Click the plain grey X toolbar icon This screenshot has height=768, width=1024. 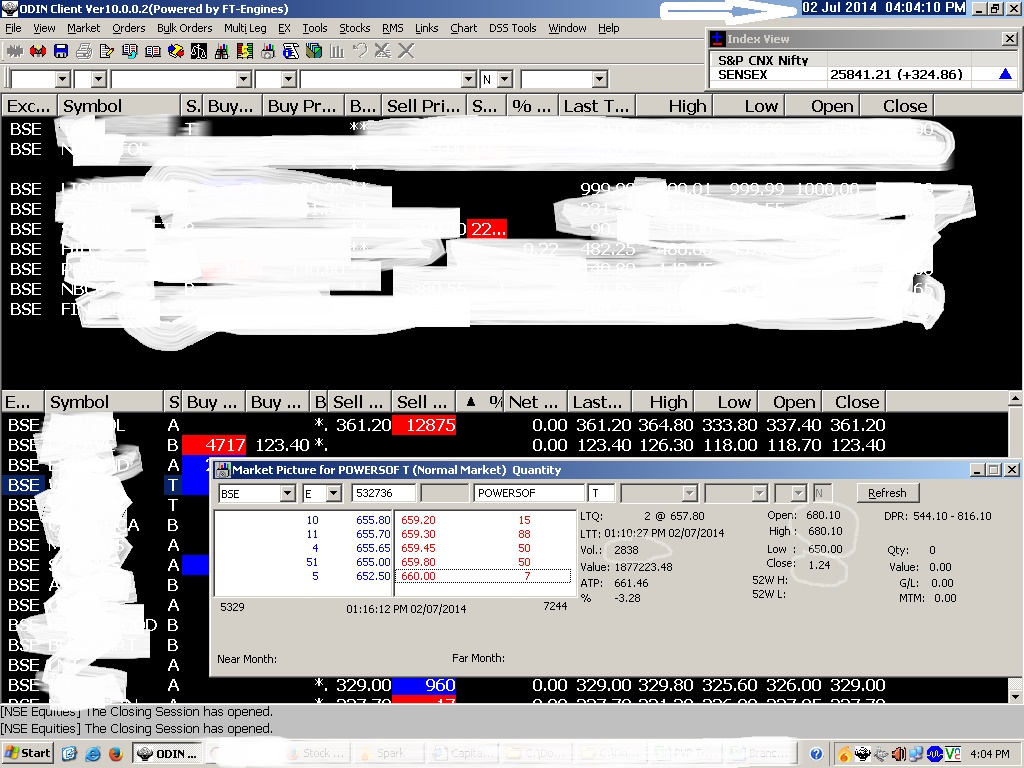406,50
